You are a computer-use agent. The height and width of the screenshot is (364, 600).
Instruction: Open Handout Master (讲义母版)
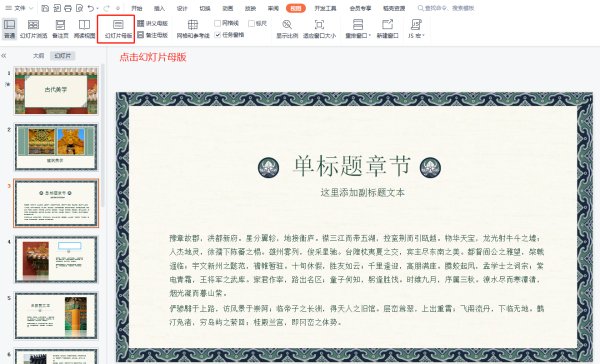pyautogui.click(x=152, y=23)
